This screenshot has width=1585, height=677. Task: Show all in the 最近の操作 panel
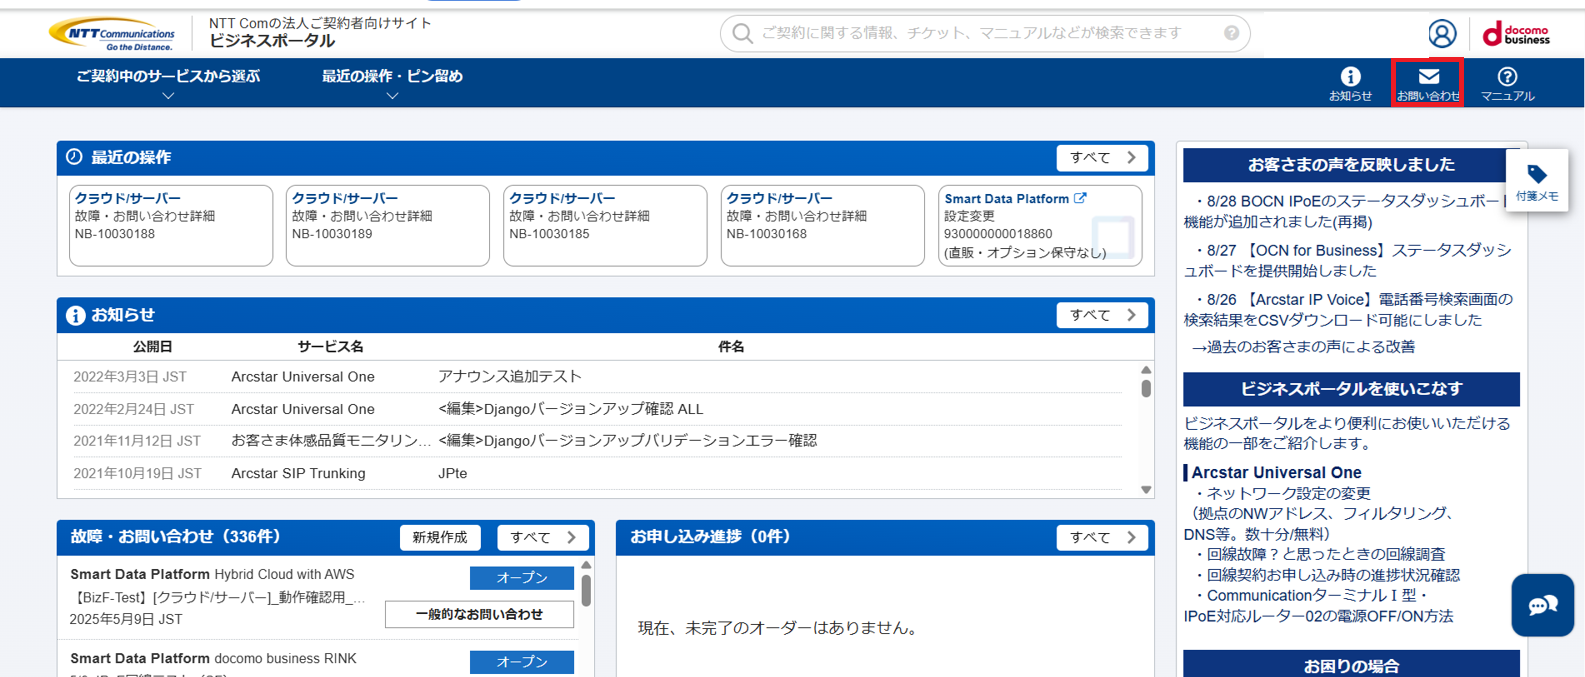coord(1102,158)
